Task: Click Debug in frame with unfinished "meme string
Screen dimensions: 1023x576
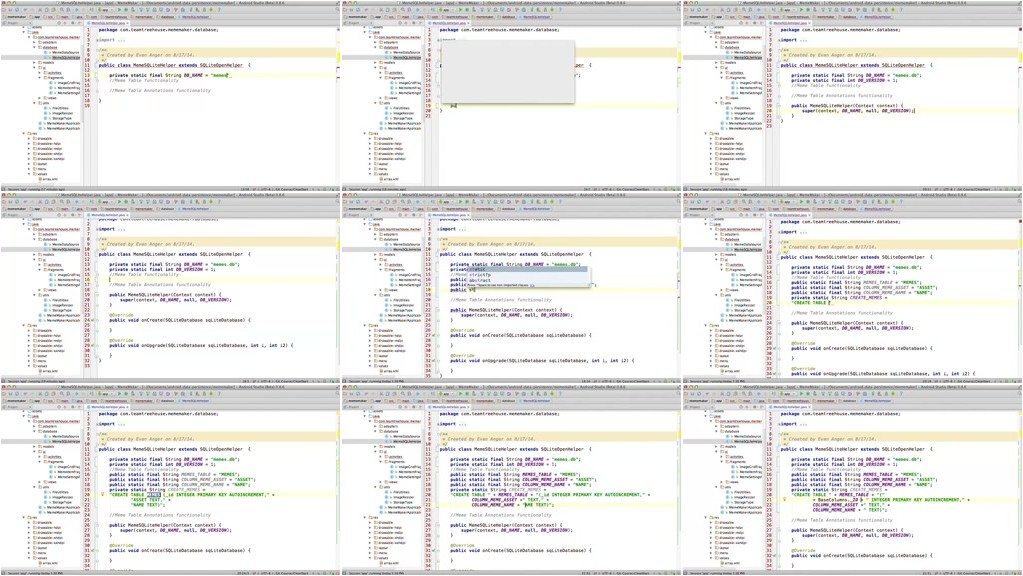Action: pos(126,10)
